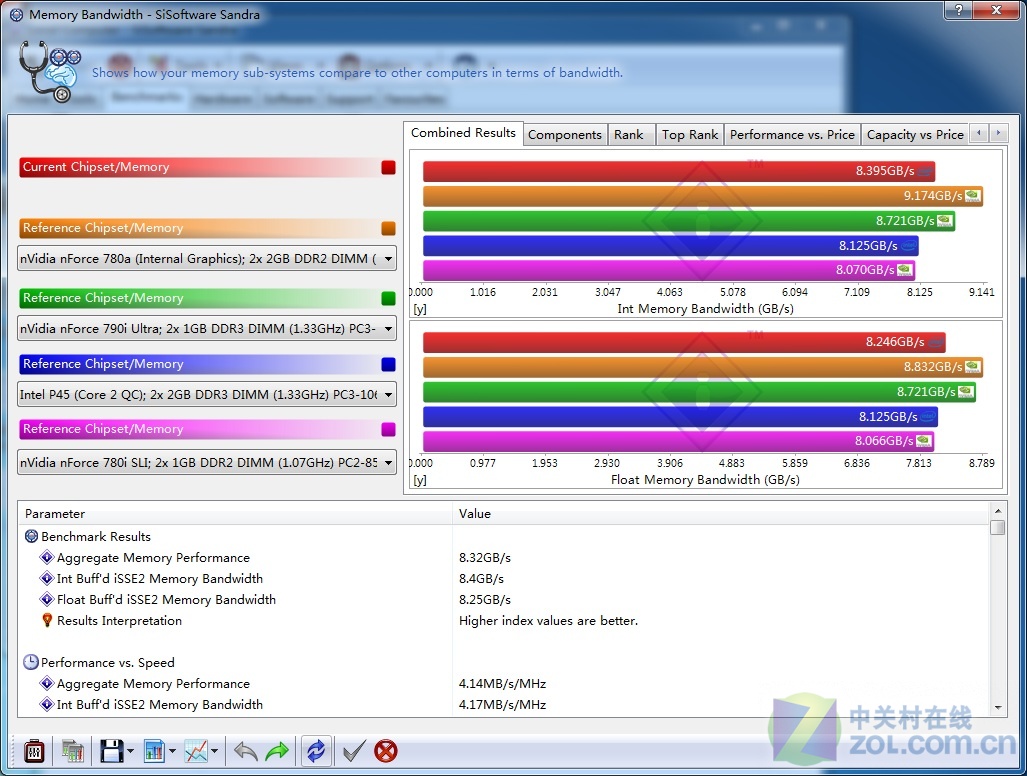The image size is (1027, 776).
Task: Click the orange 8.832GB/s Float bandwidth bar
Action: click(703, 367)
